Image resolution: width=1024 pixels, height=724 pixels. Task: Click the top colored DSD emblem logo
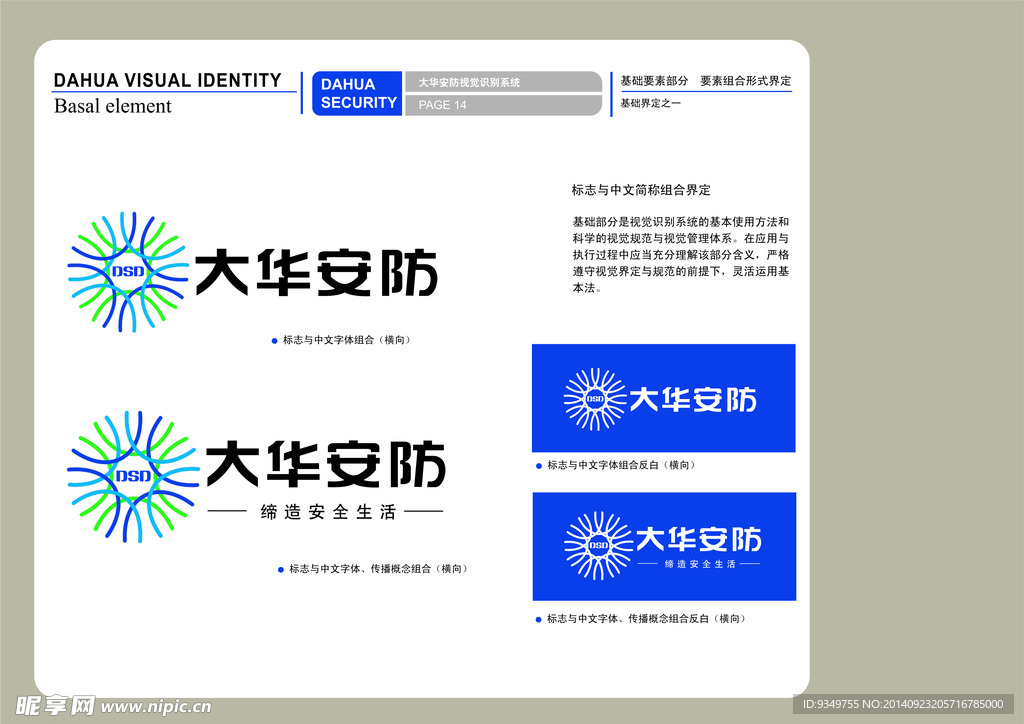[x=128, y=272]
